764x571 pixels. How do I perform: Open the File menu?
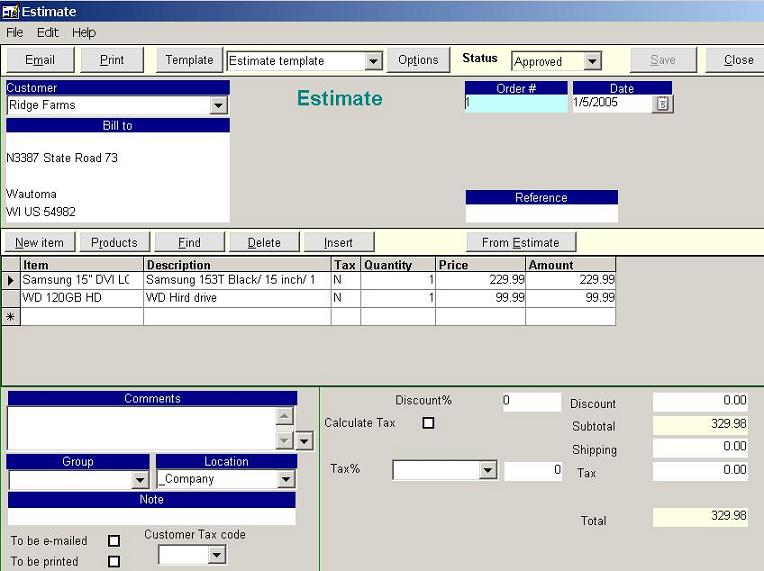(x=15, y=33)
